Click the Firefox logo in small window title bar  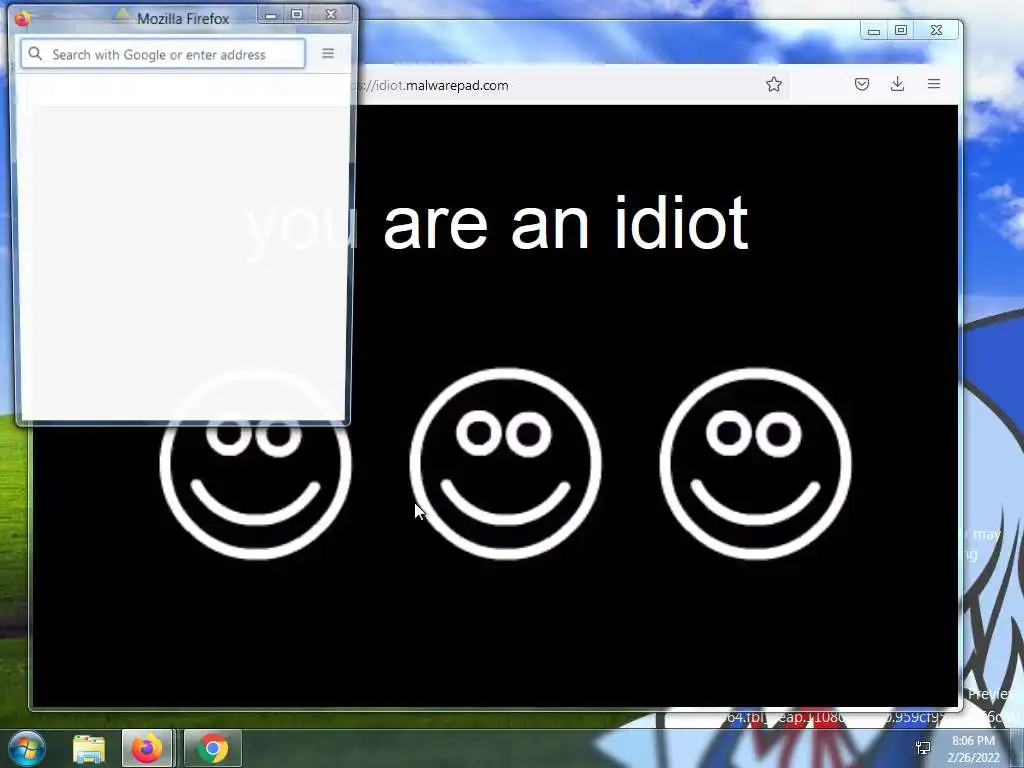(22, 18)
